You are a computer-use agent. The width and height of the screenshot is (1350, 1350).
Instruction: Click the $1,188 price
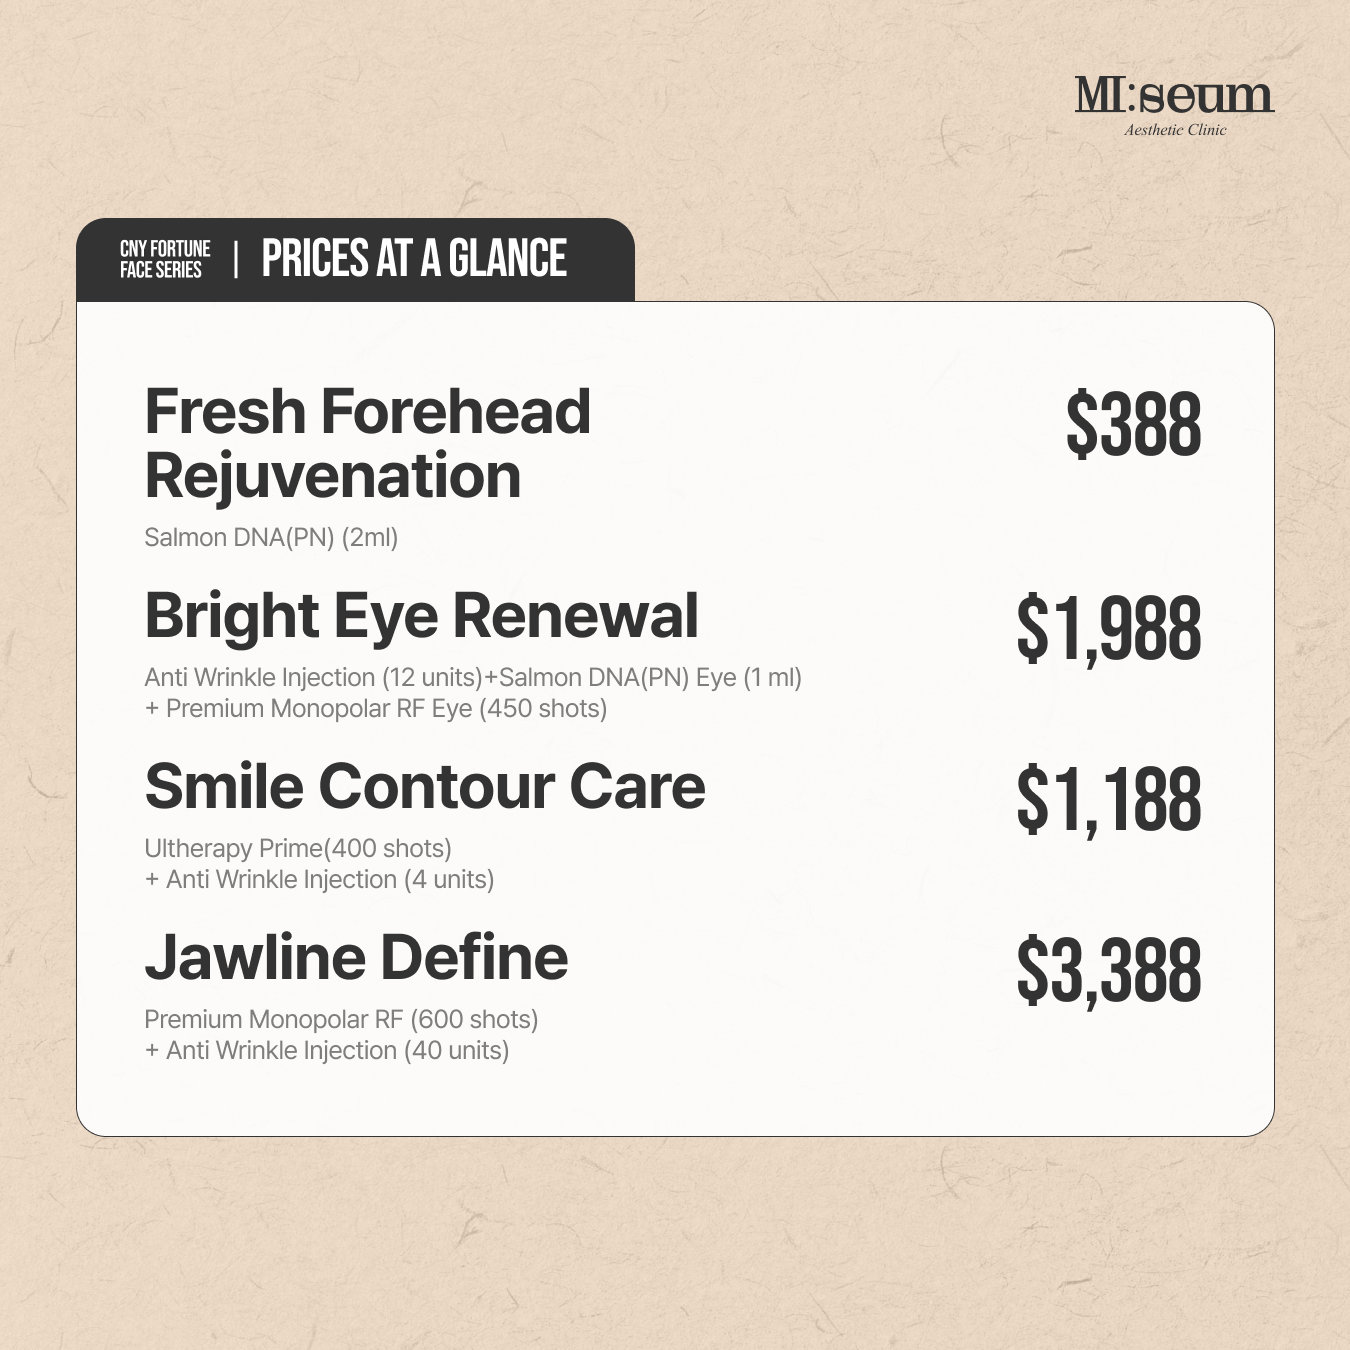[1108, 800]
